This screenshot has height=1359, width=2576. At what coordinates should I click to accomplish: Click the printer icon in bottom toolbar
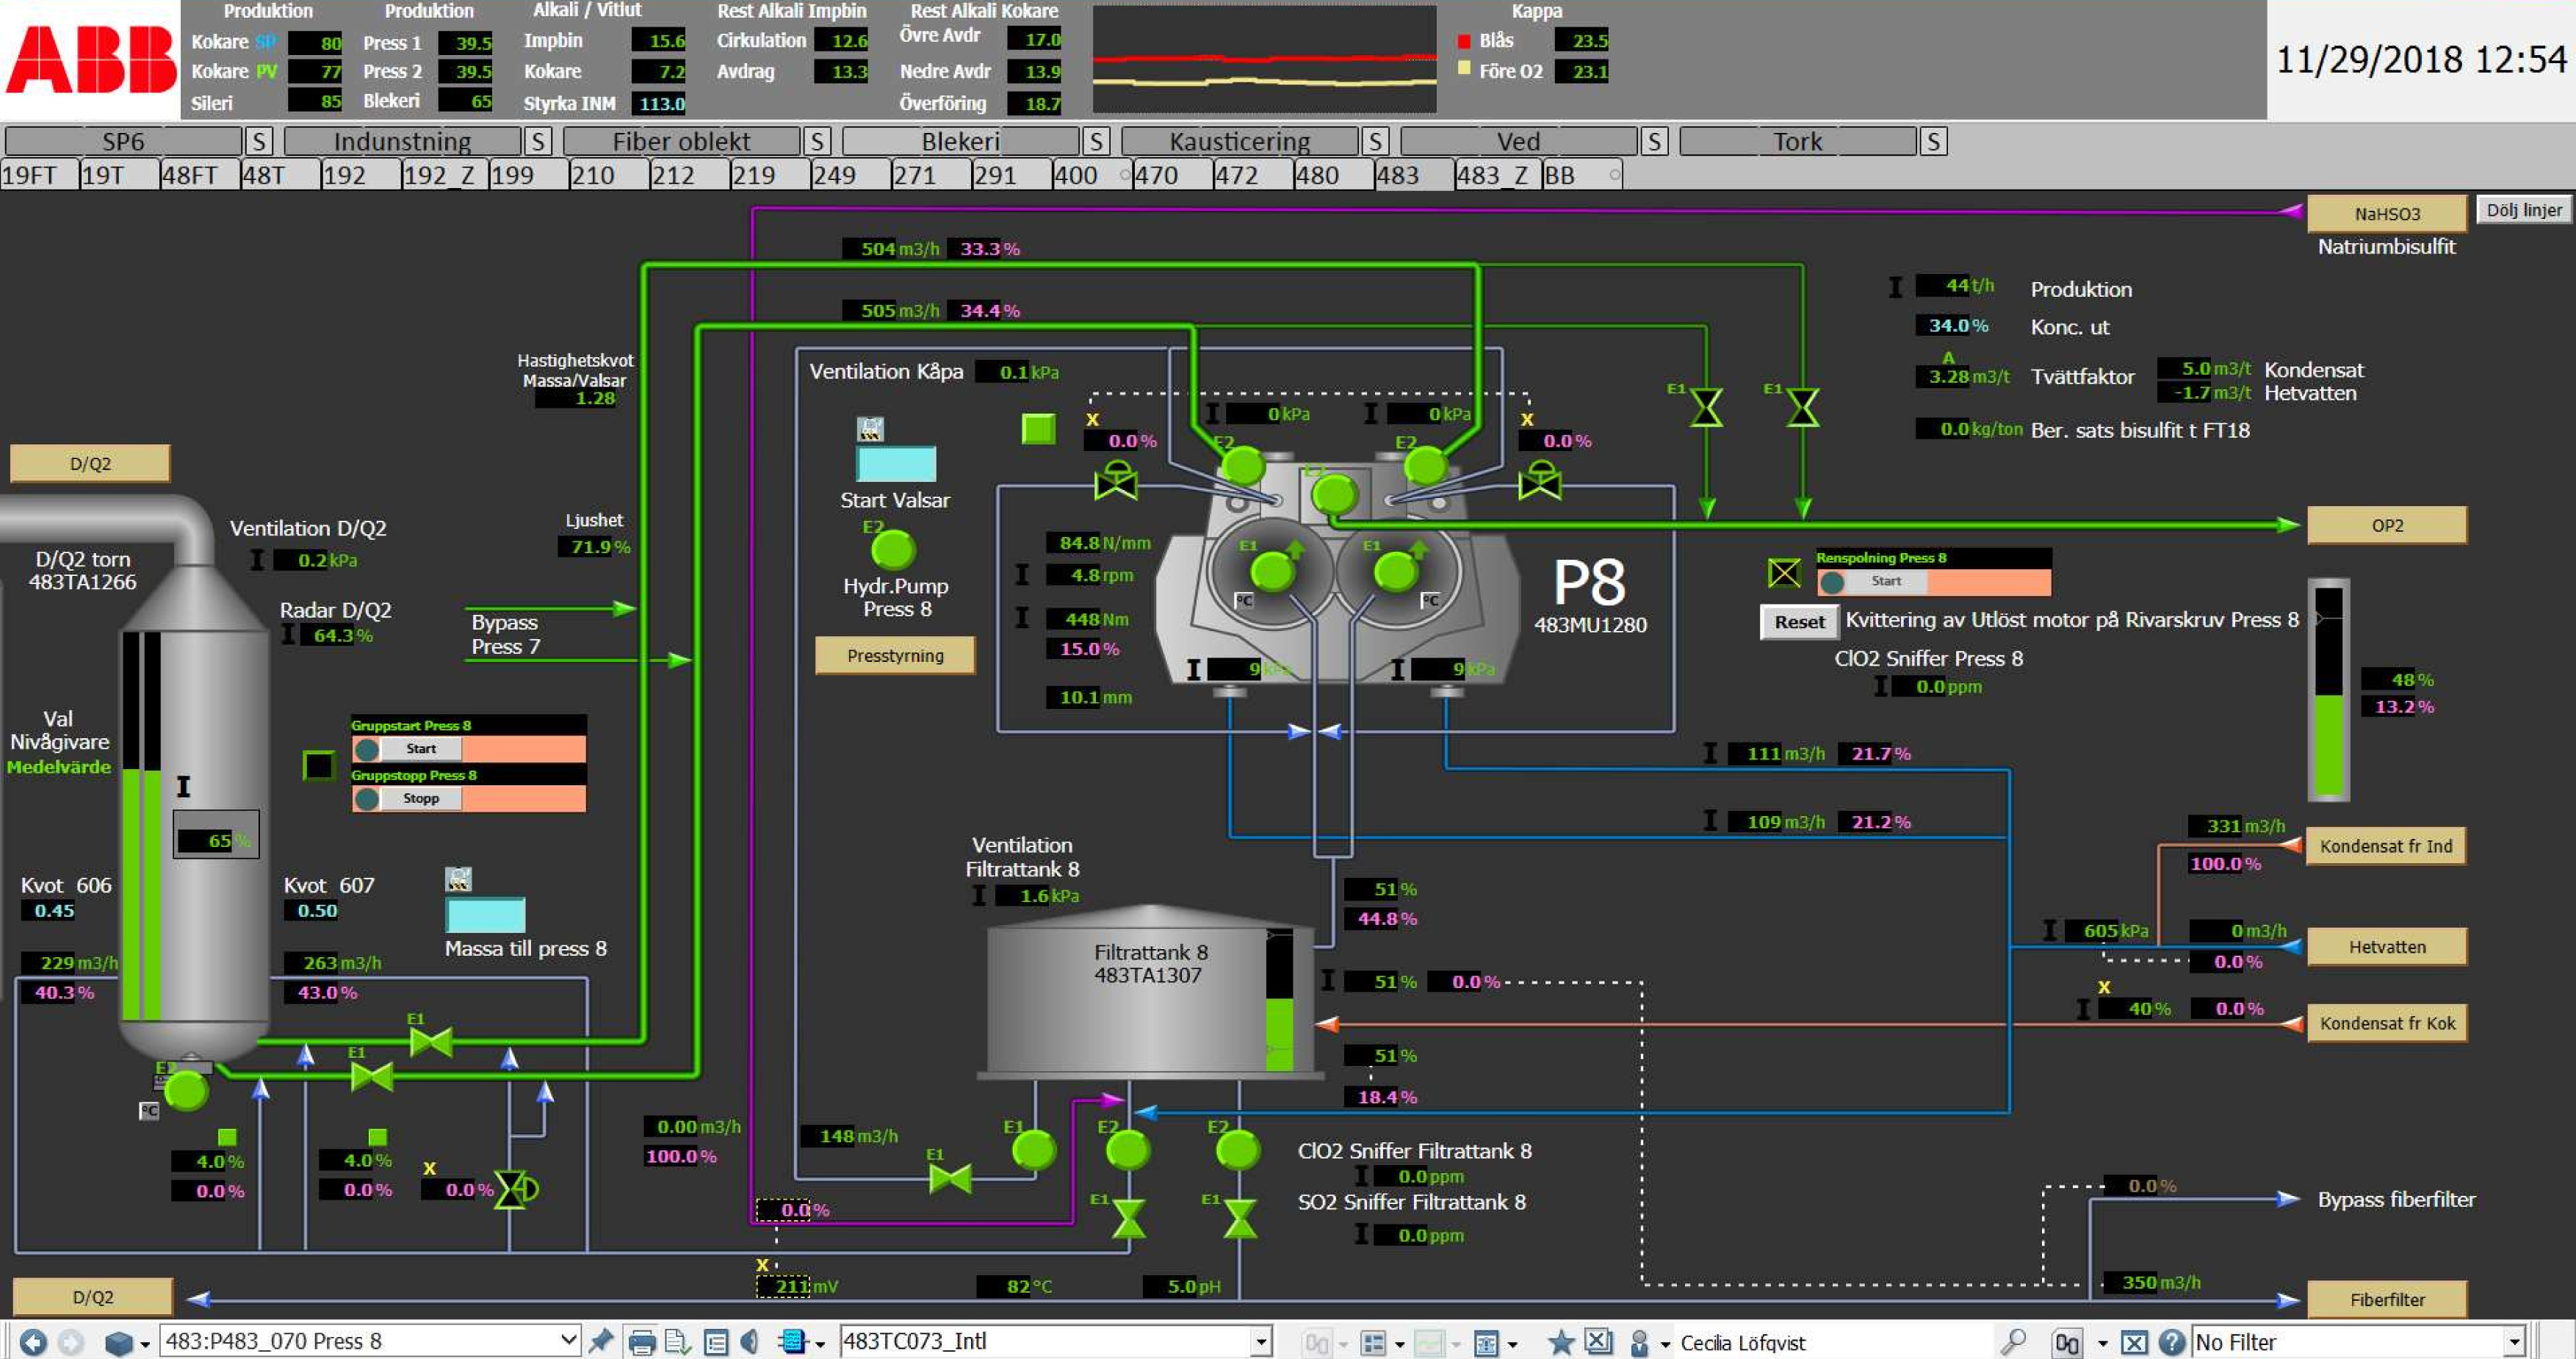642,1342
